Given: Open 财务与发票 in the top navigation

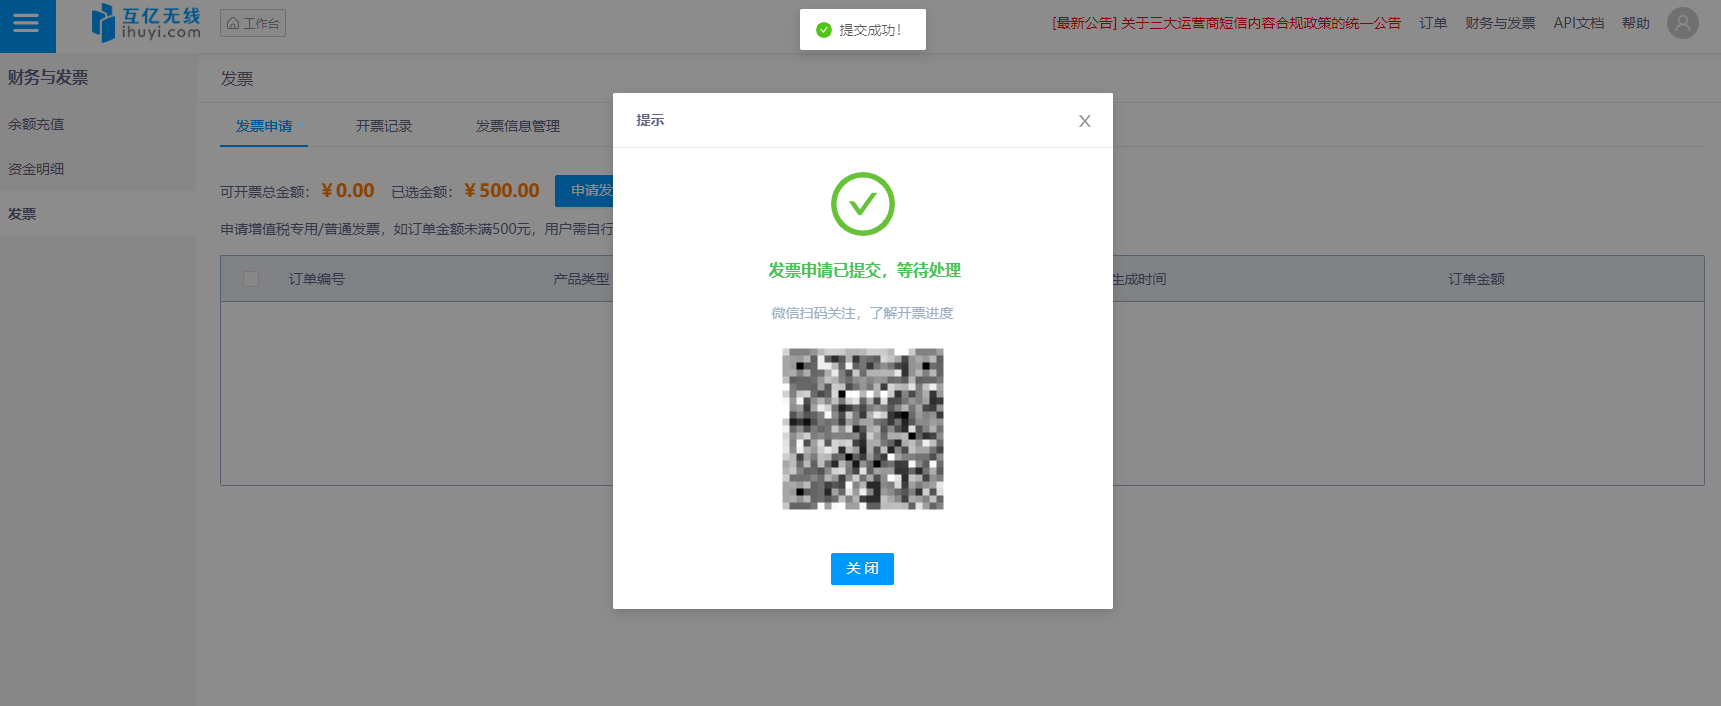Looking at the screenshot, I should point(1500,23).
